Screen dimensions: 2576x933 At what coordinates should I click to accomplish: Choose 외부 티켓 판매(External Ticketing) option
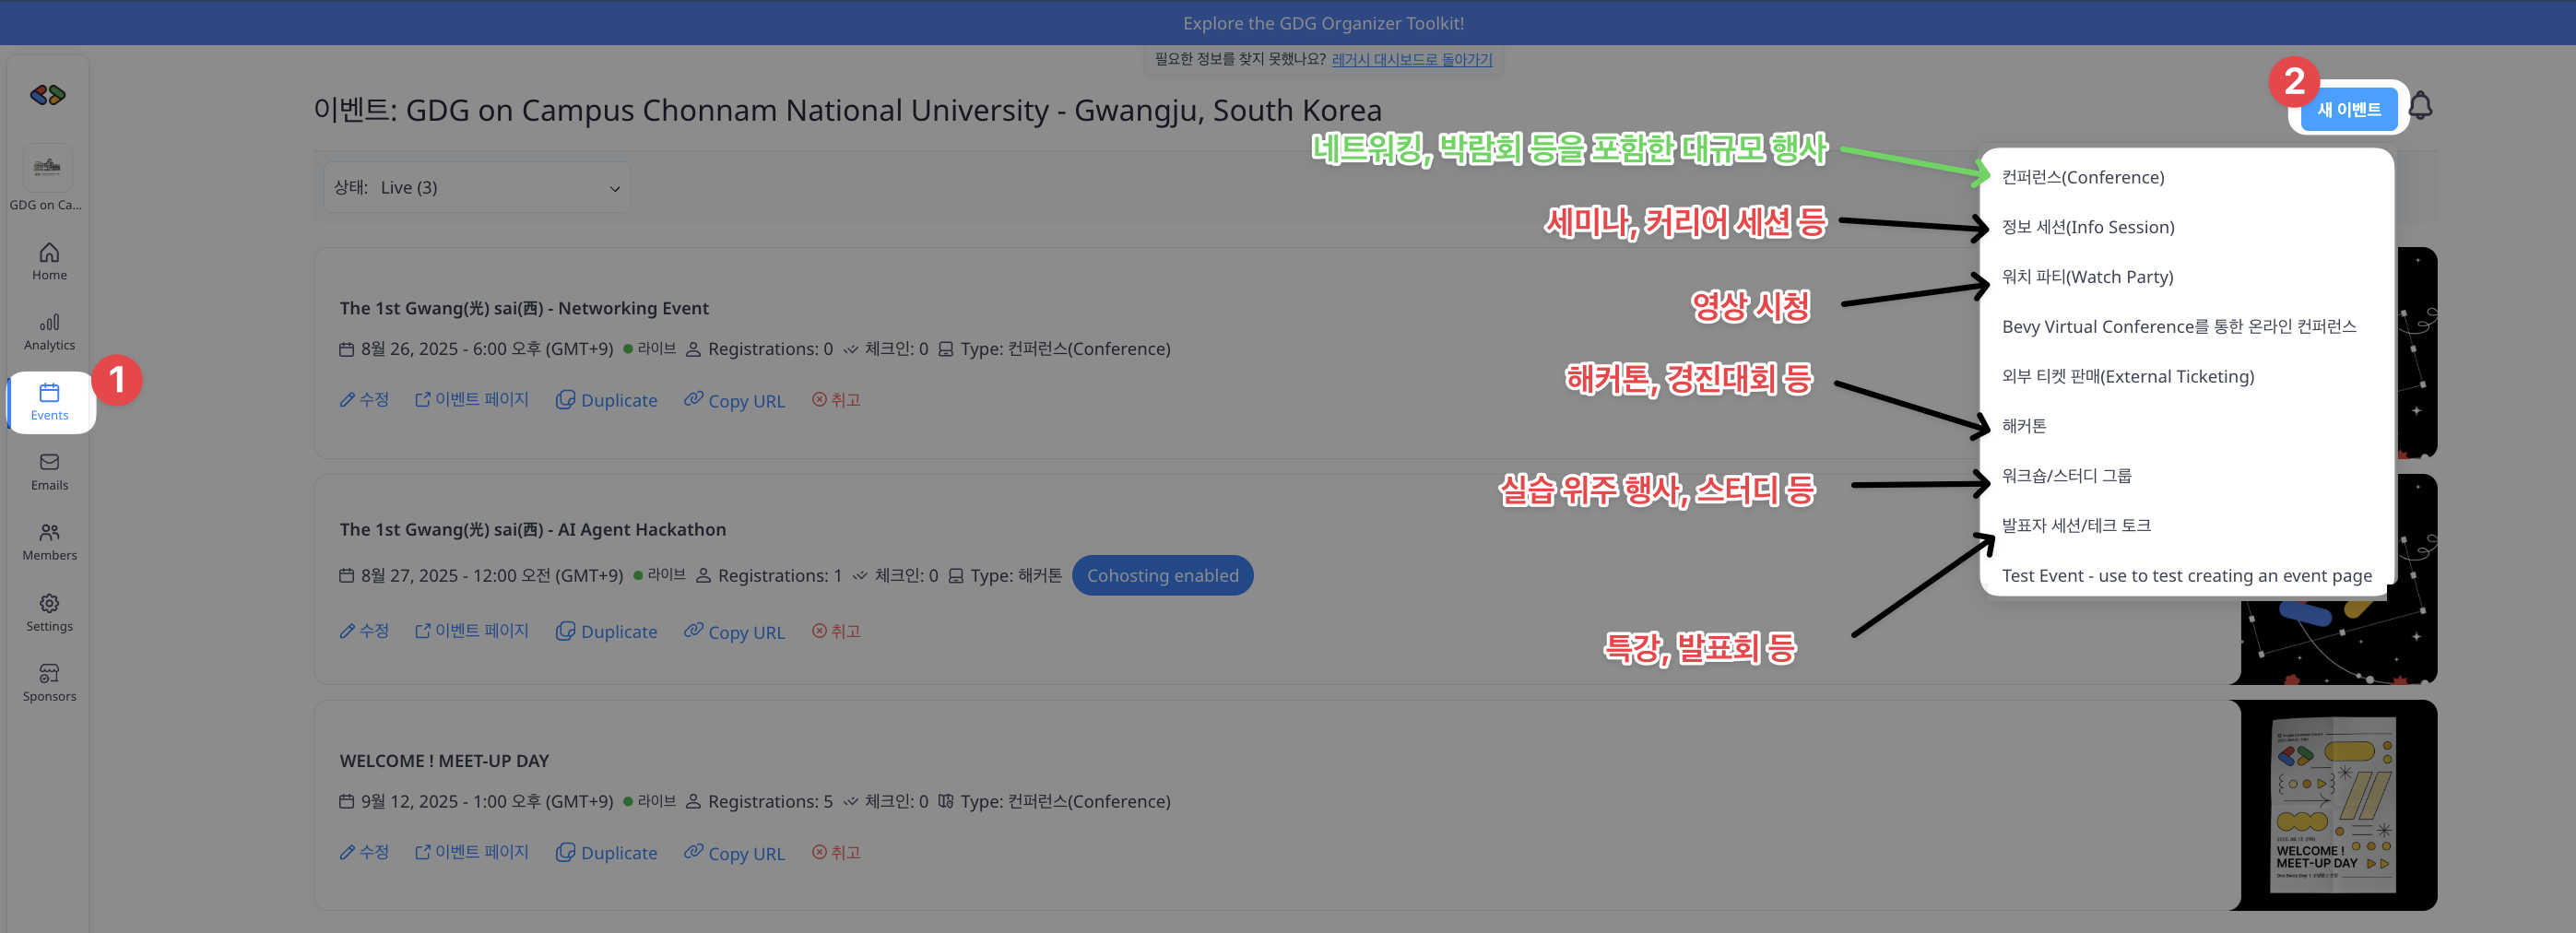pos(2128,377)
